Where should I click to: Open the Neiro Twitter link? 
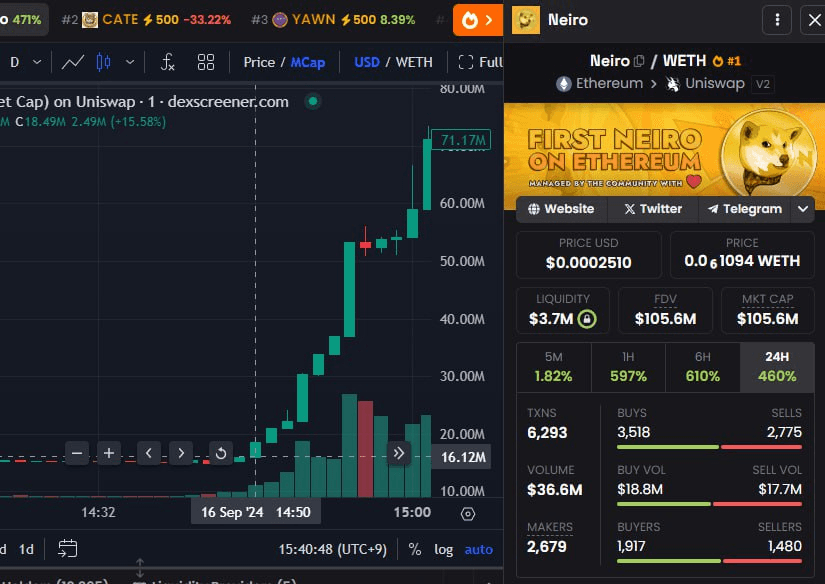[x=653, y=209]
